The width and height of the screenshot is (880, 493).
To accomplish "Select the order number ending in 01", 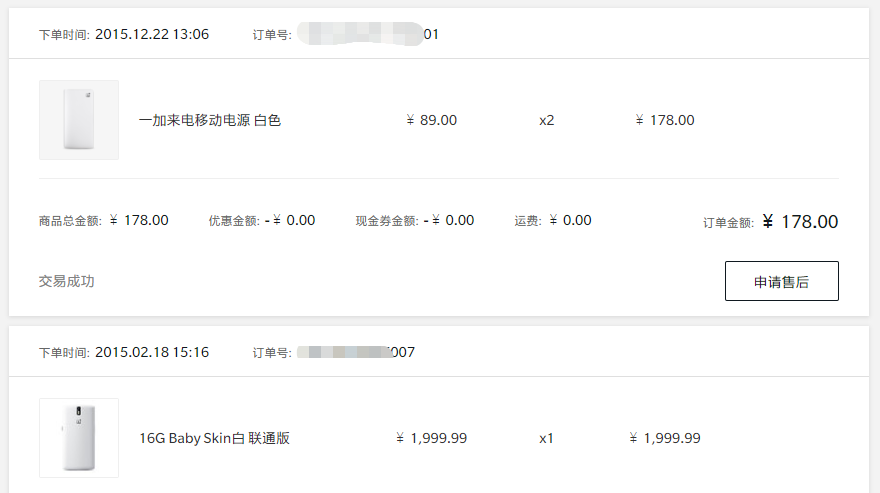I will click(368, 34).
